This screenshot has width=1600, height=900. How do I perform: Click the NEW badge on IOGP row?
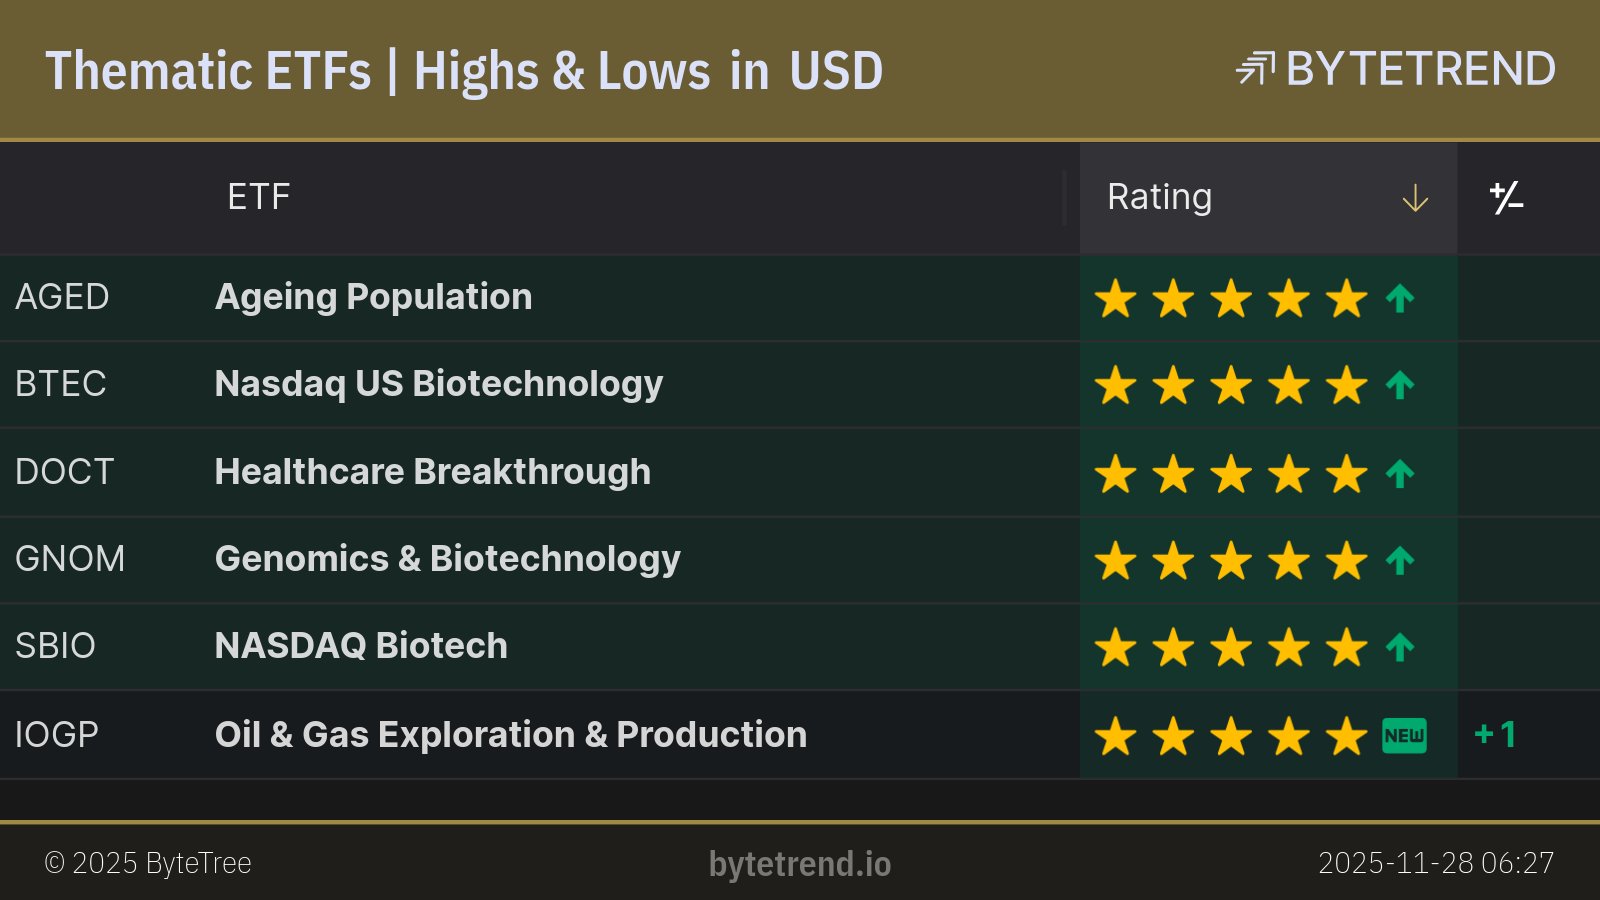(x=1404, y=735)
